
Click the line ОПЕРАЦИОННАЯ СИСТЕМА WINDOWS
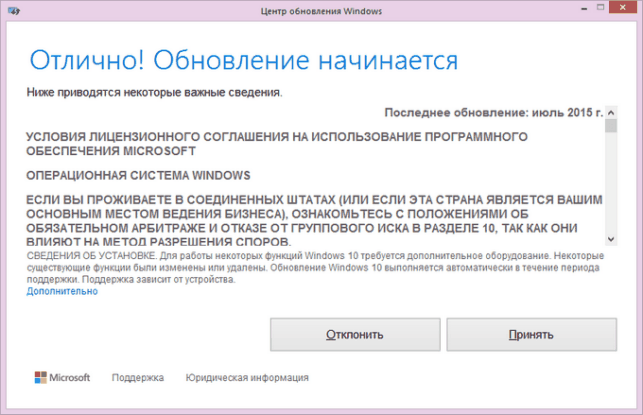pos(138,176)
